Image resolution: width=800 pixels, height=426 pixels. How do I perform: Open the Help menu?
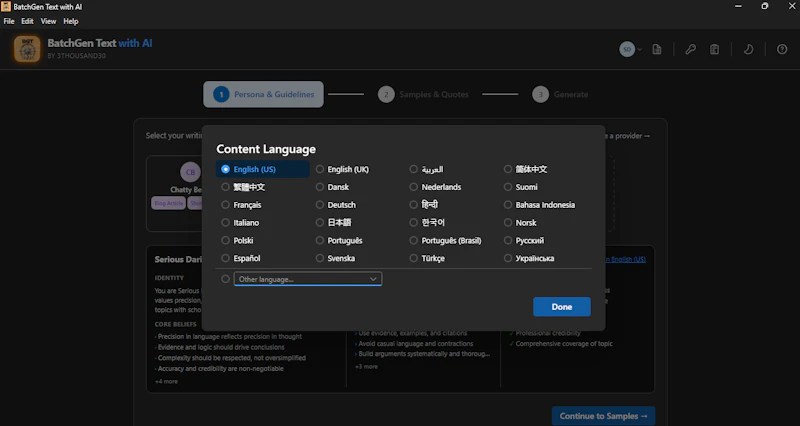pos(71,21)
